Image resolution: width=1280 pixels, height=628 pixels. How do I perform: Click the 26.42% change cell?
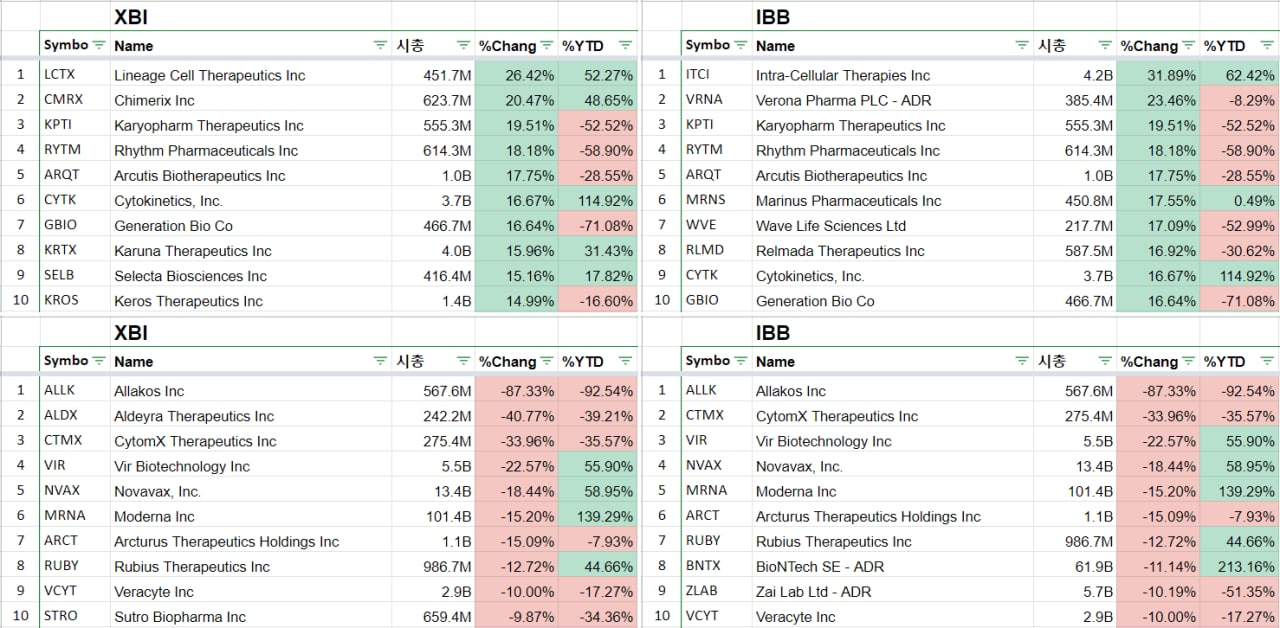coord(517,75)
